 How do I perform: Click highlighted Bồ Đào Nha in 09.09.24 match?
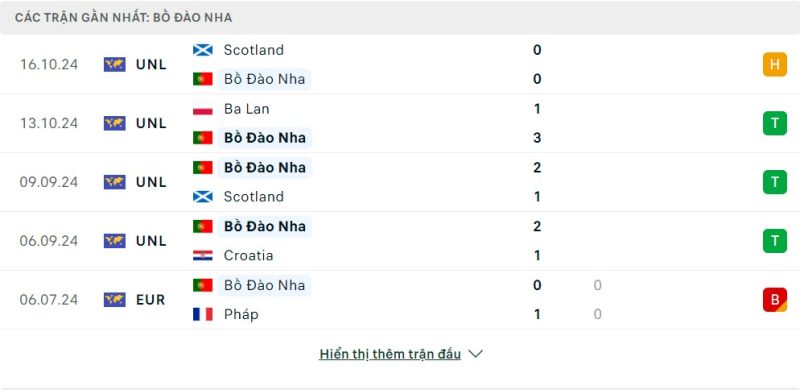point(264,167)
